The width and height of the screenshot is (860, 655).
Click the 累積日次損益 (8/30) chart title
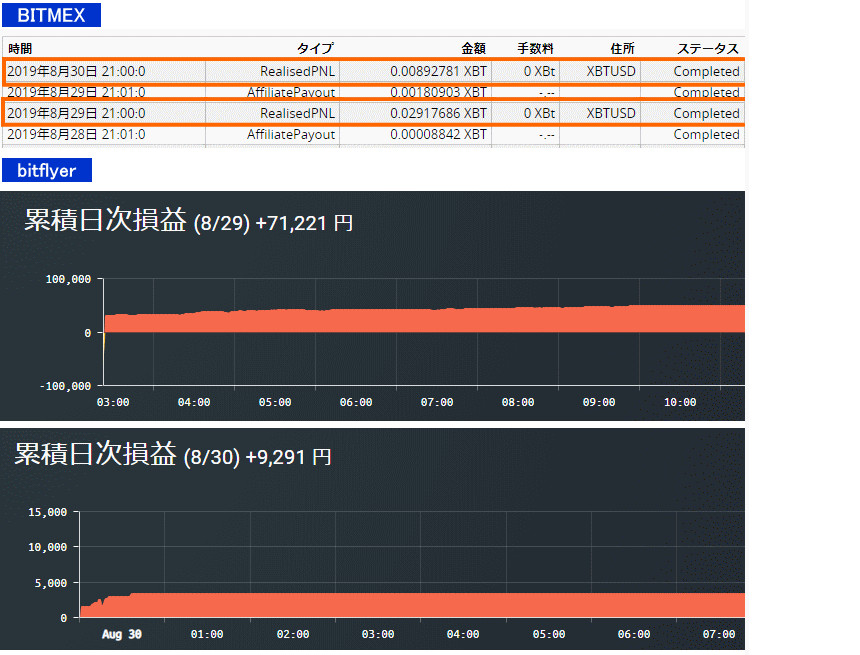[172, 455]
